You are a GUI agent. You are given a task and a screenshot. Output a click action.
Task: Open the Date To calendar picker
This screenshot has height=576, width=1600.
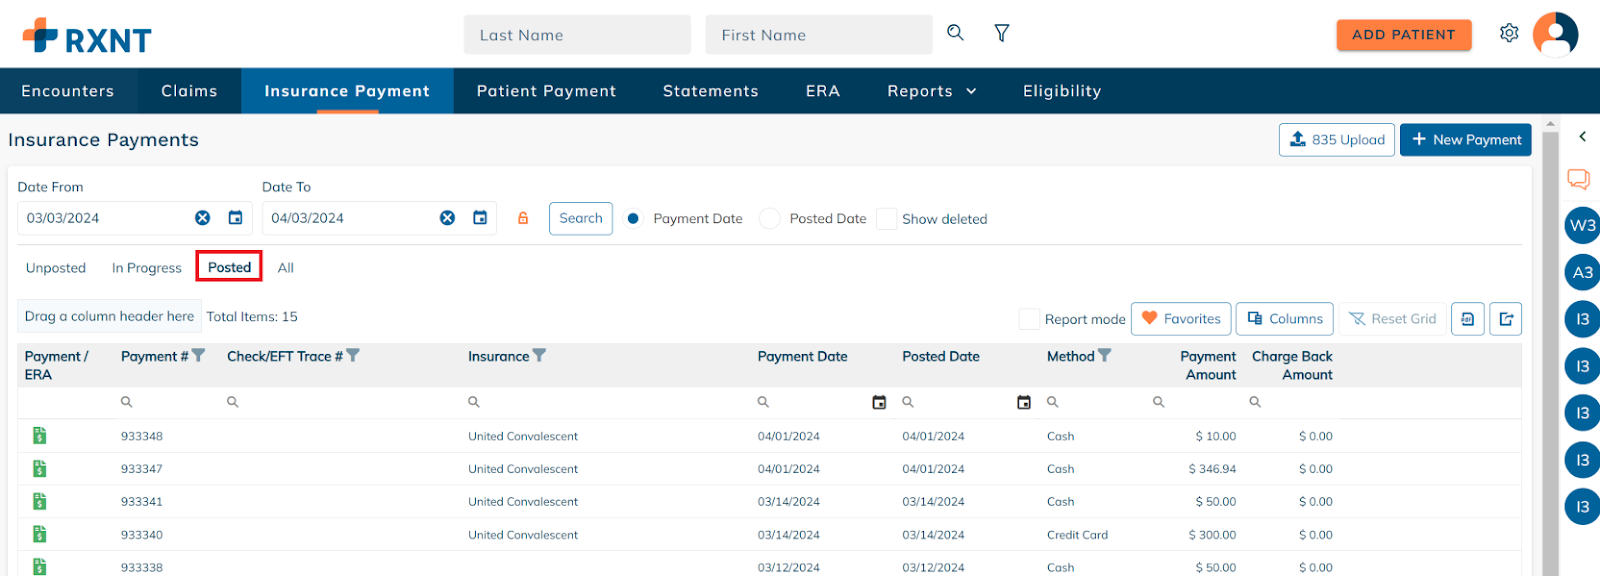[480, 218]
